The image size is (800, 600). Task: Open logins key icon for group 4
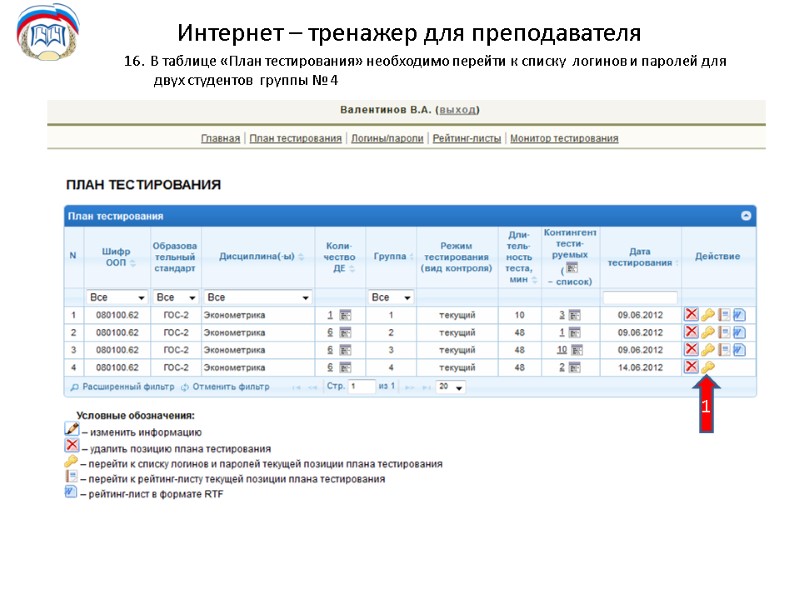(708, 367)
